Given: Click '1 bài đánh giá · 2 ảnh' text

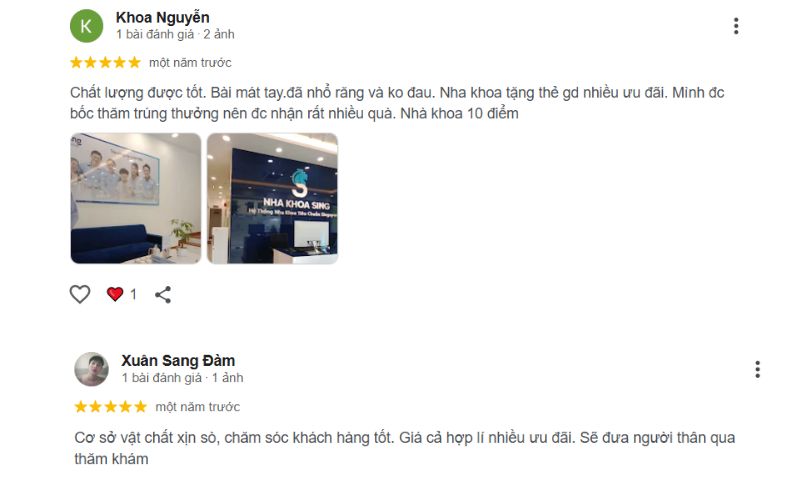Looking at the screenshot, I should click(x=175, y=34).
